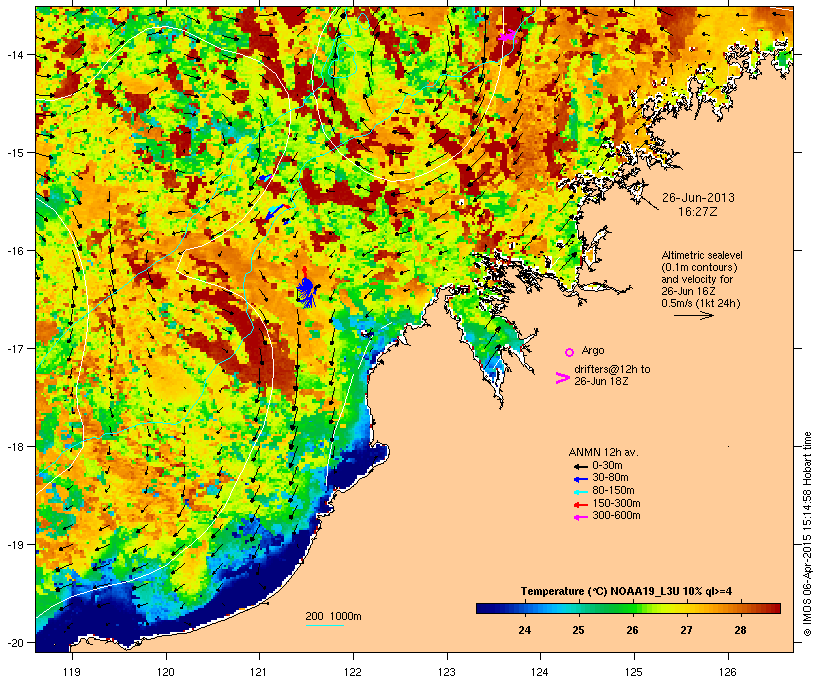Image resolution: width=820 pixels, height=680 pixels.
Task: Click the magenta marker at the map's top edge
Action: pos(506,36)
